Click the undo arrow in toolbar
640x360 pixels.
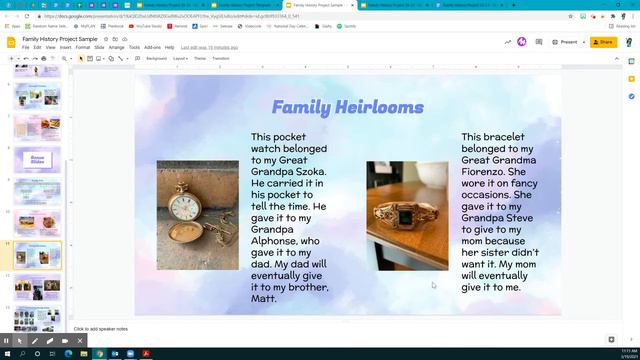click(x=26, y=59)
